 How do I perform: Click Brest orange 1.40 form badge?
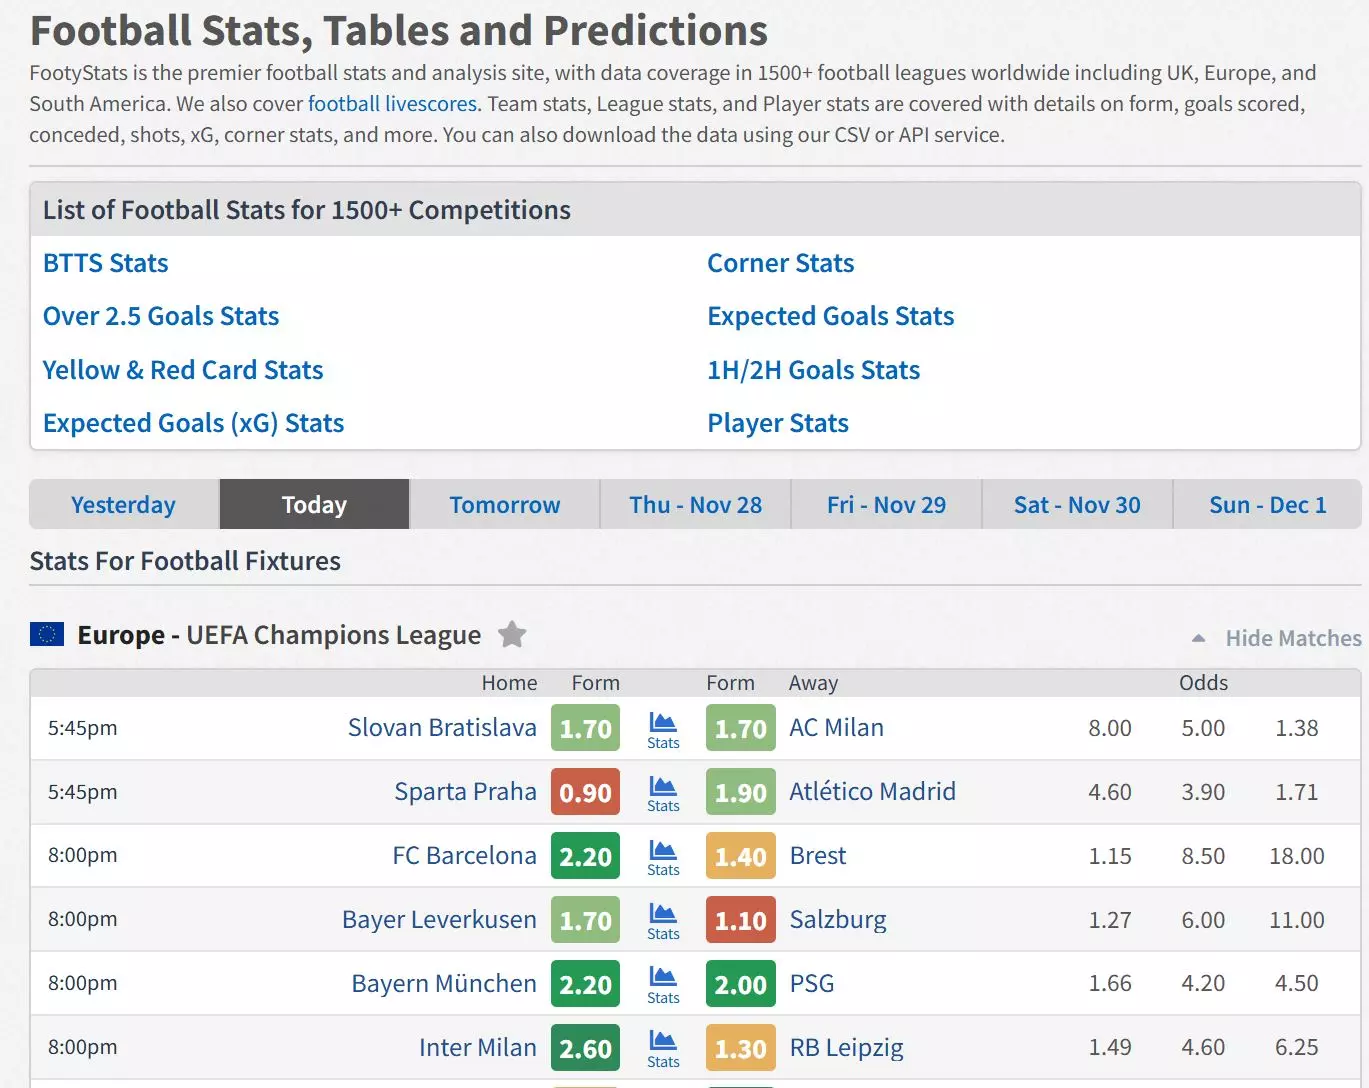click(741, 857)
